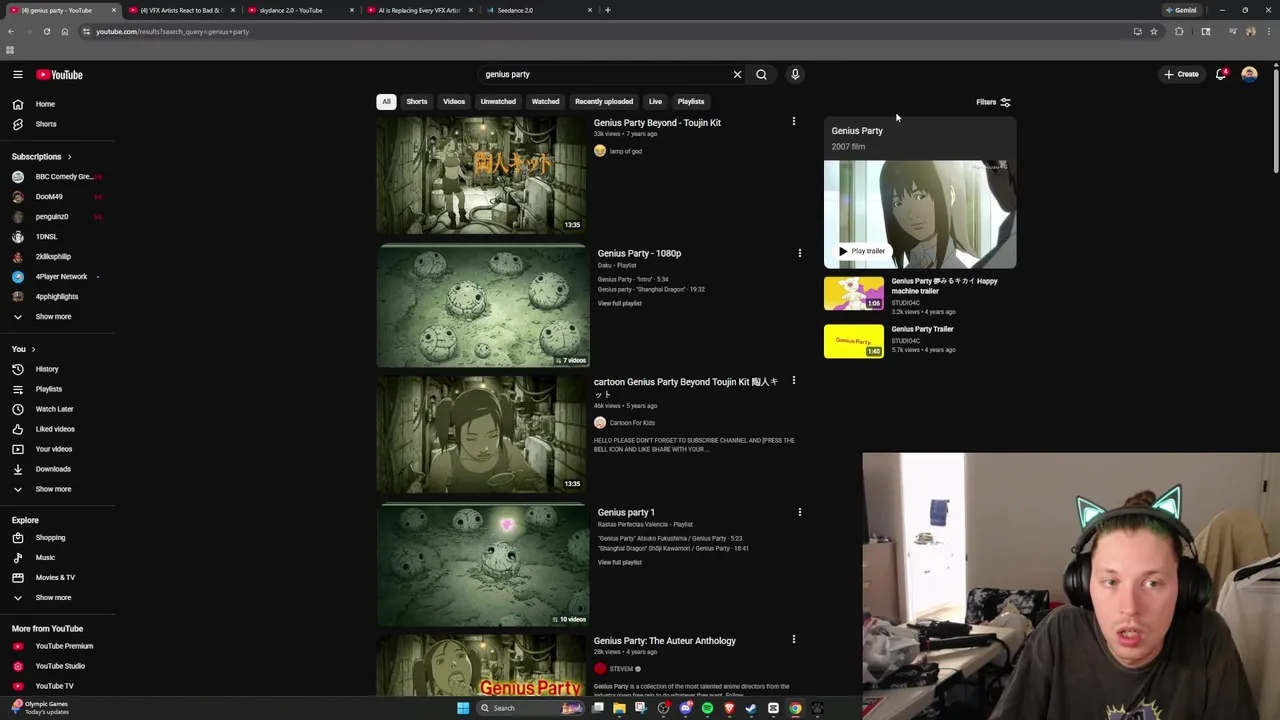View full playlist for Genius party 1
This screenshot has height=720, width=1280.
click(x=620, y=562)
